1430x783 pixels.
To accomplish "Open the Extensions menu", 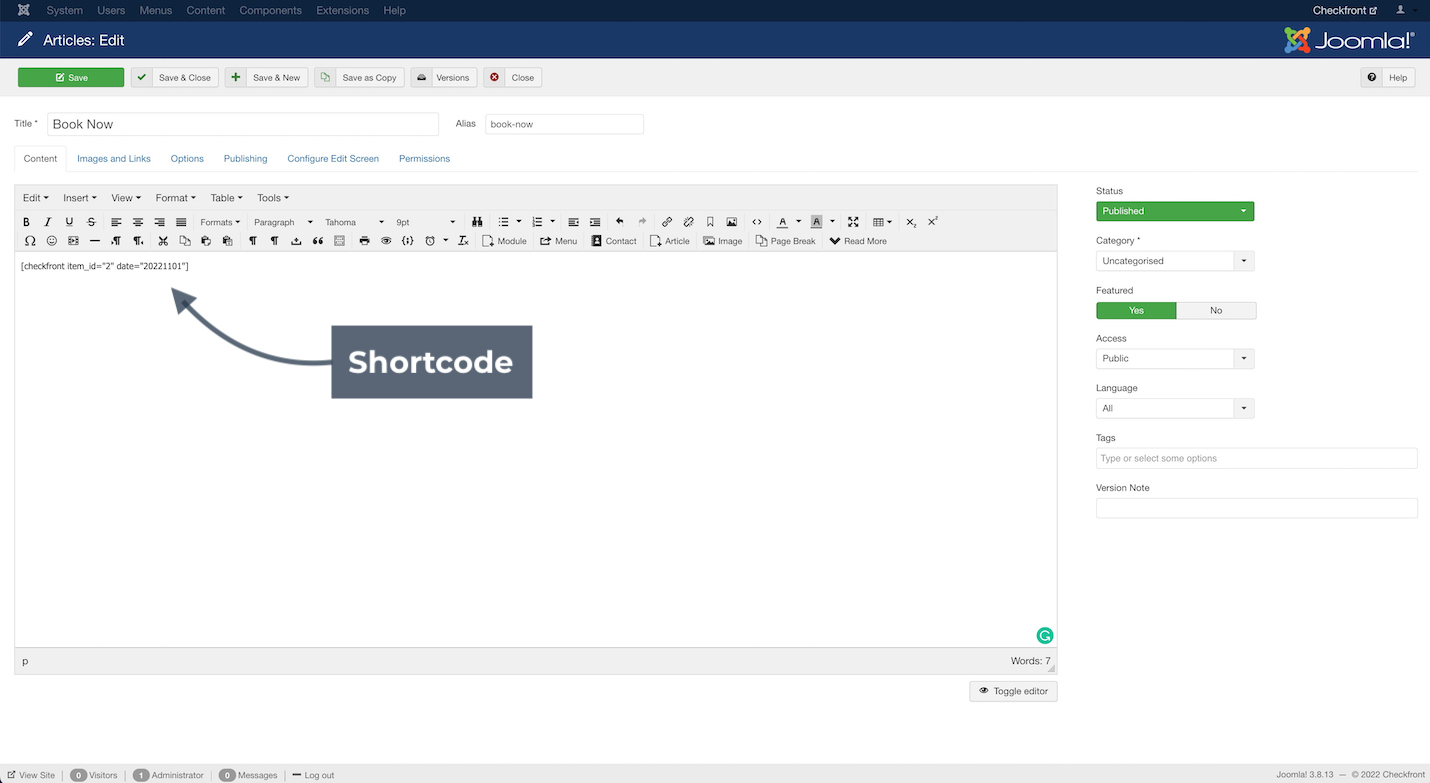I will tap(342, 10).
